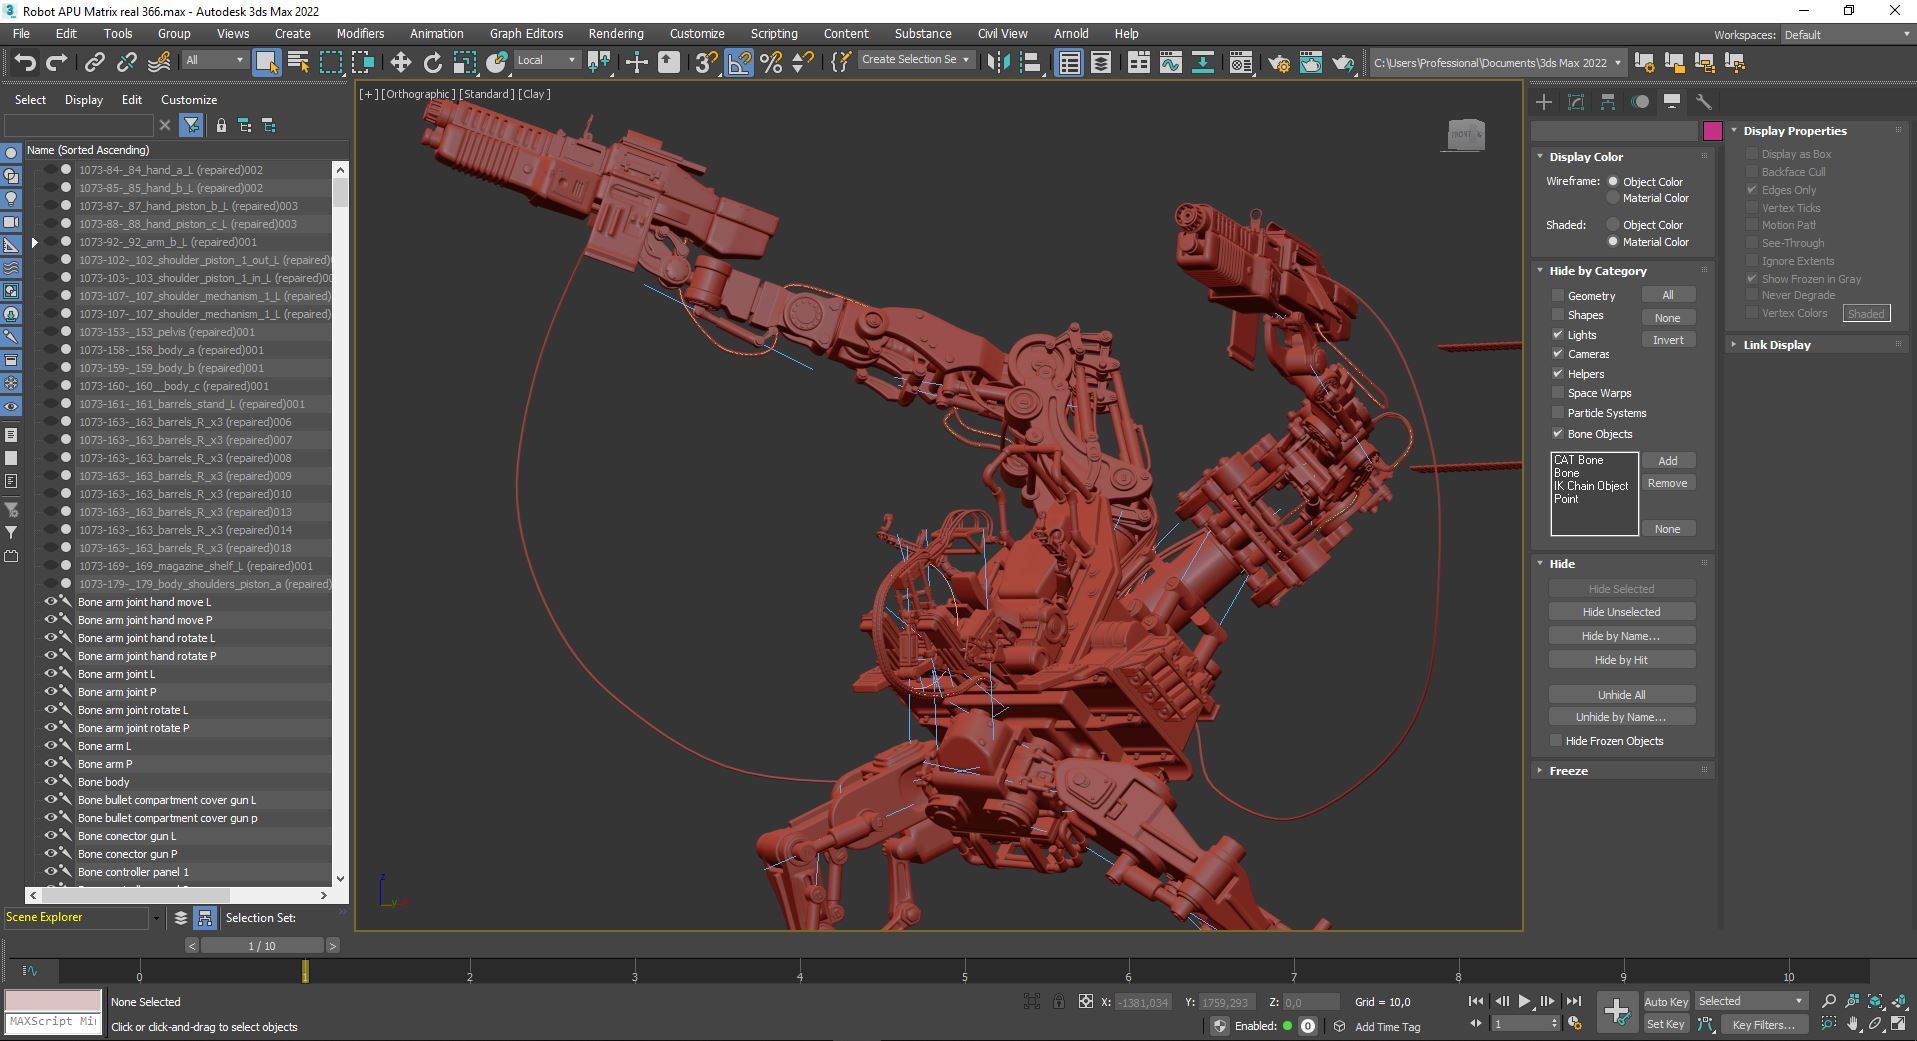
Task: Toggle the Angle Snap icon
Action: (738, 63)
